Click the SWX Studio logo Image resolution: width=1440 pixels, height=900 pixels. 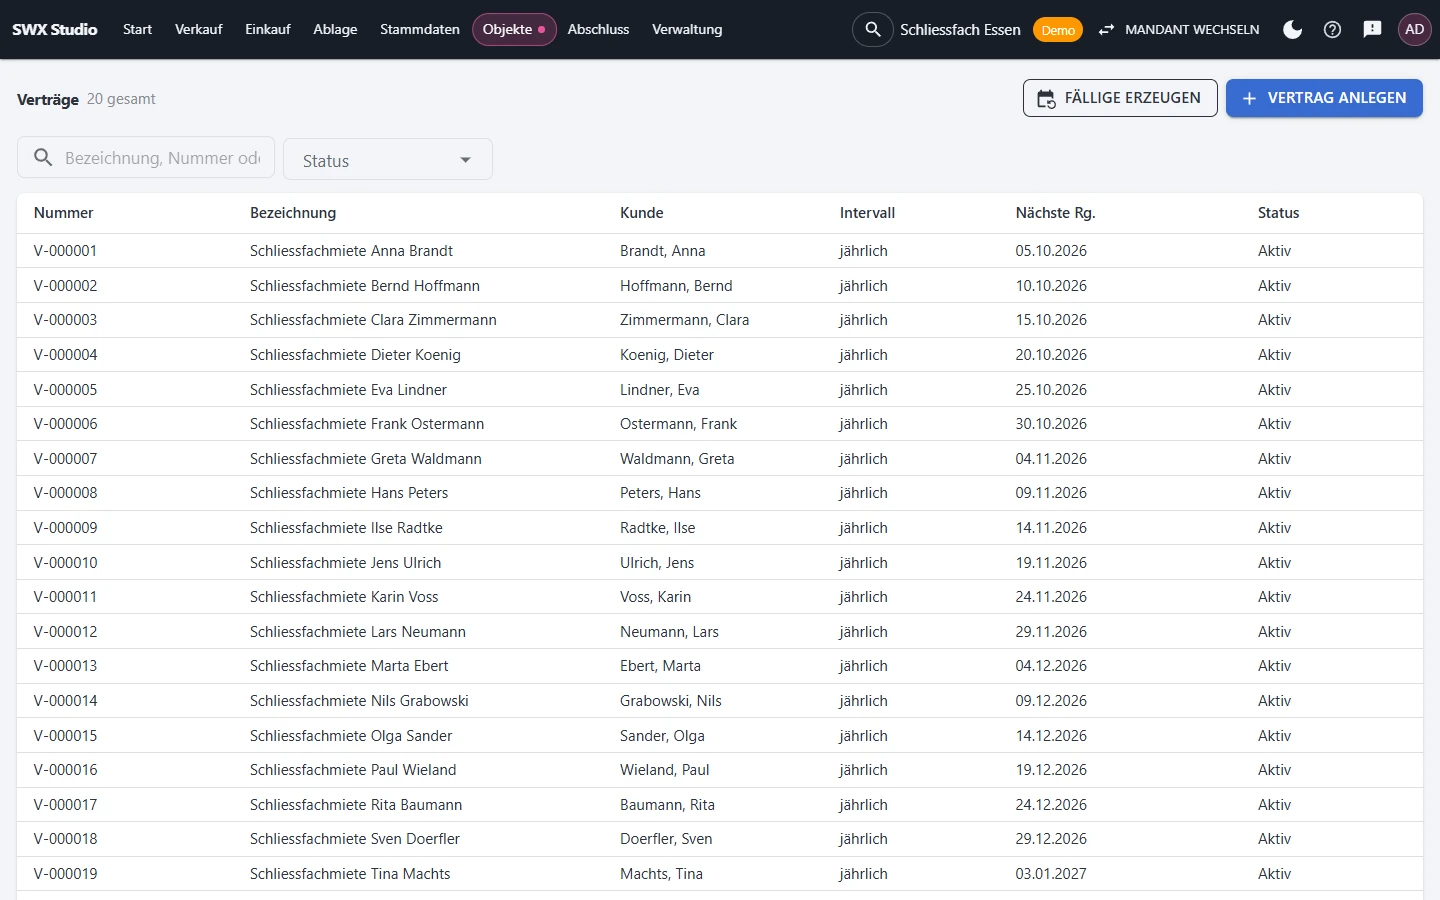[x=55, y=29]
